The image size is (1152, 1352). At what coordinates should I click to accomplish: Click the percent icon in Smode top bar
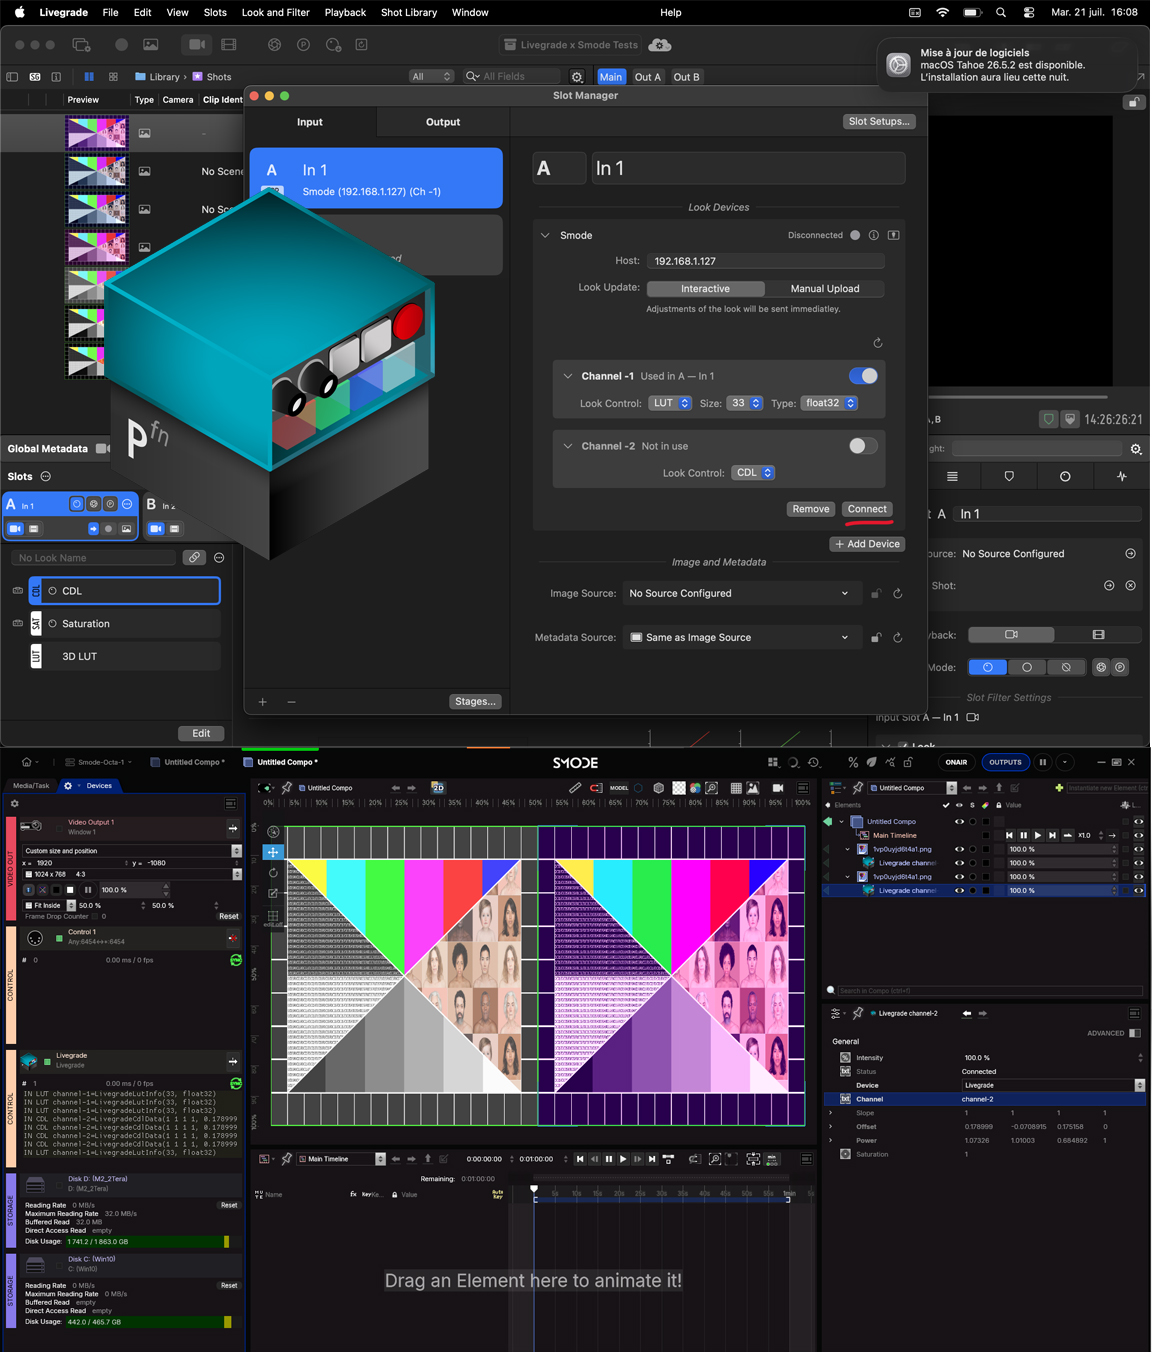point(853,762)
